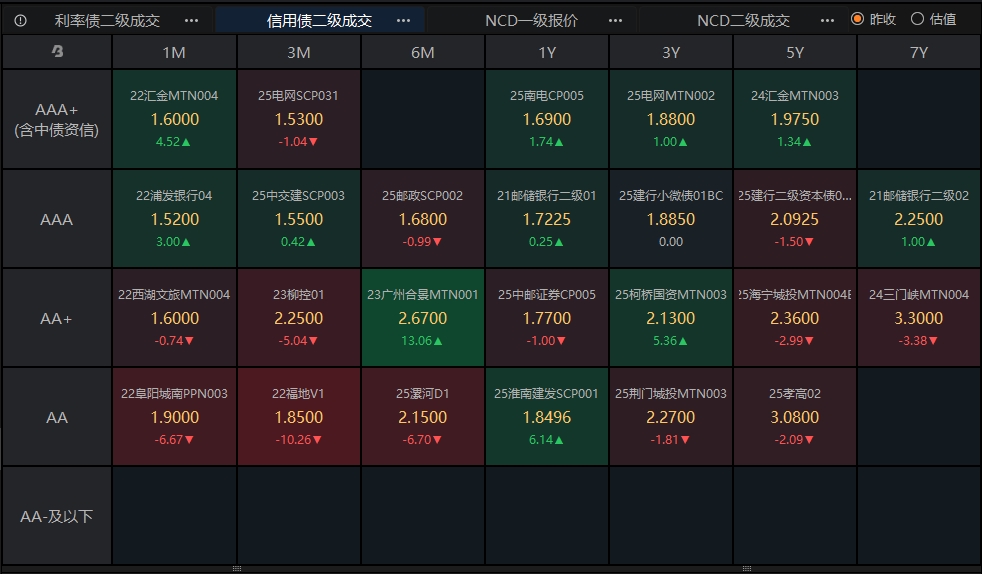Click the 7Y column header
Image resolution: width=982 pixels, height=574 pixels.
(x=919, y=52)
